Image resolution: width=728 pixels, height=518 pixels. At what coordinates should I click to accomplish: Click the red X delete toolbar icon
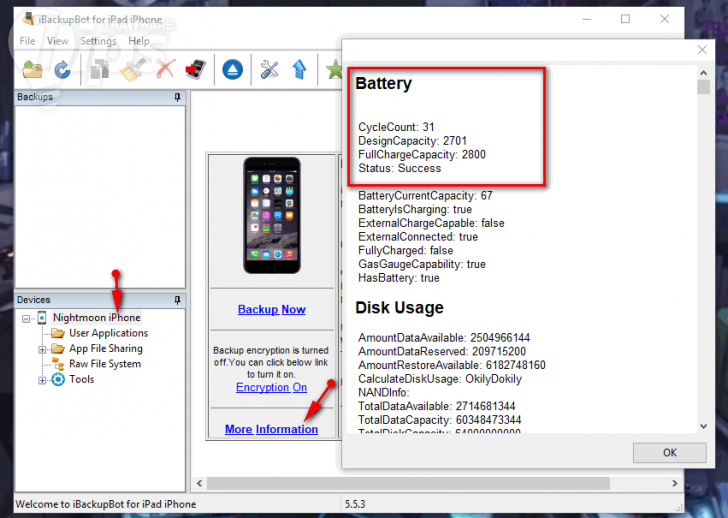[166, 70]
